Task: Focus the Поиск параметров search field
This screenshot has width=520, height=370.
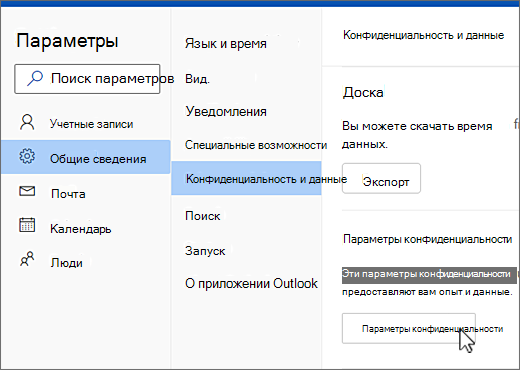Action: 87,79
